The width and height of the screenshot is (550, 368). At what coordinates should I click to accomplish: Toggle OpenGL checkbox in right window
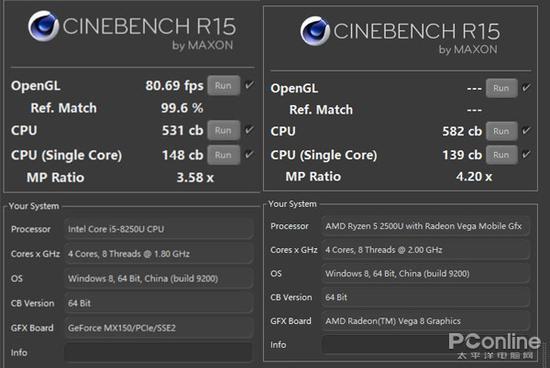(526, 87)
